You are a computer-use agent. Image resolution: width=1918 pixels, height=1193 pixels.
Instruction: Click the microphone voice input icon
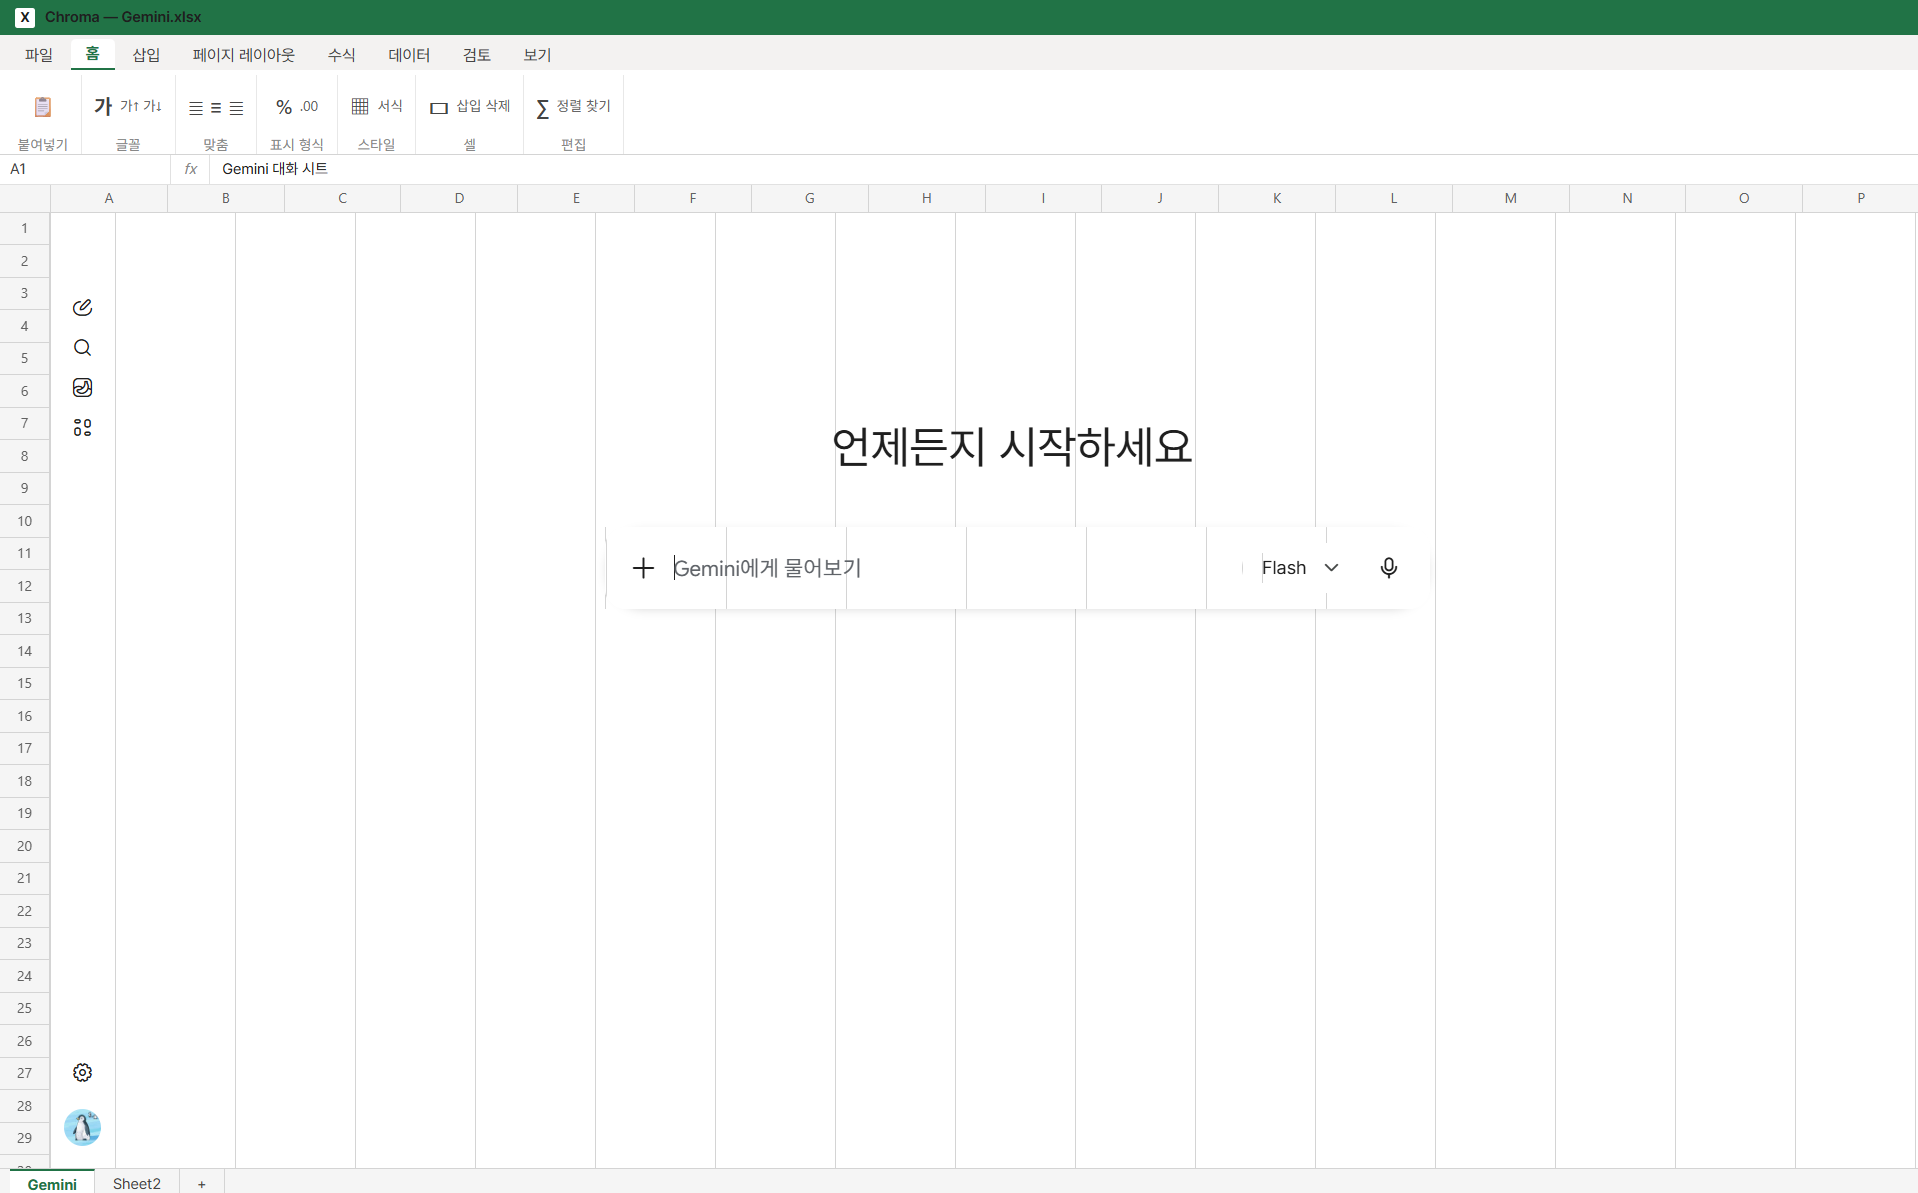[x=1388, y=568]
